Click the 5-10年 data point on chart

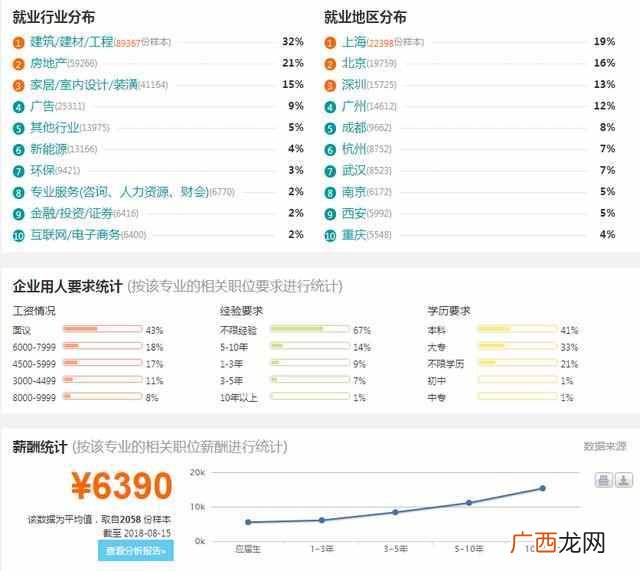469,503
